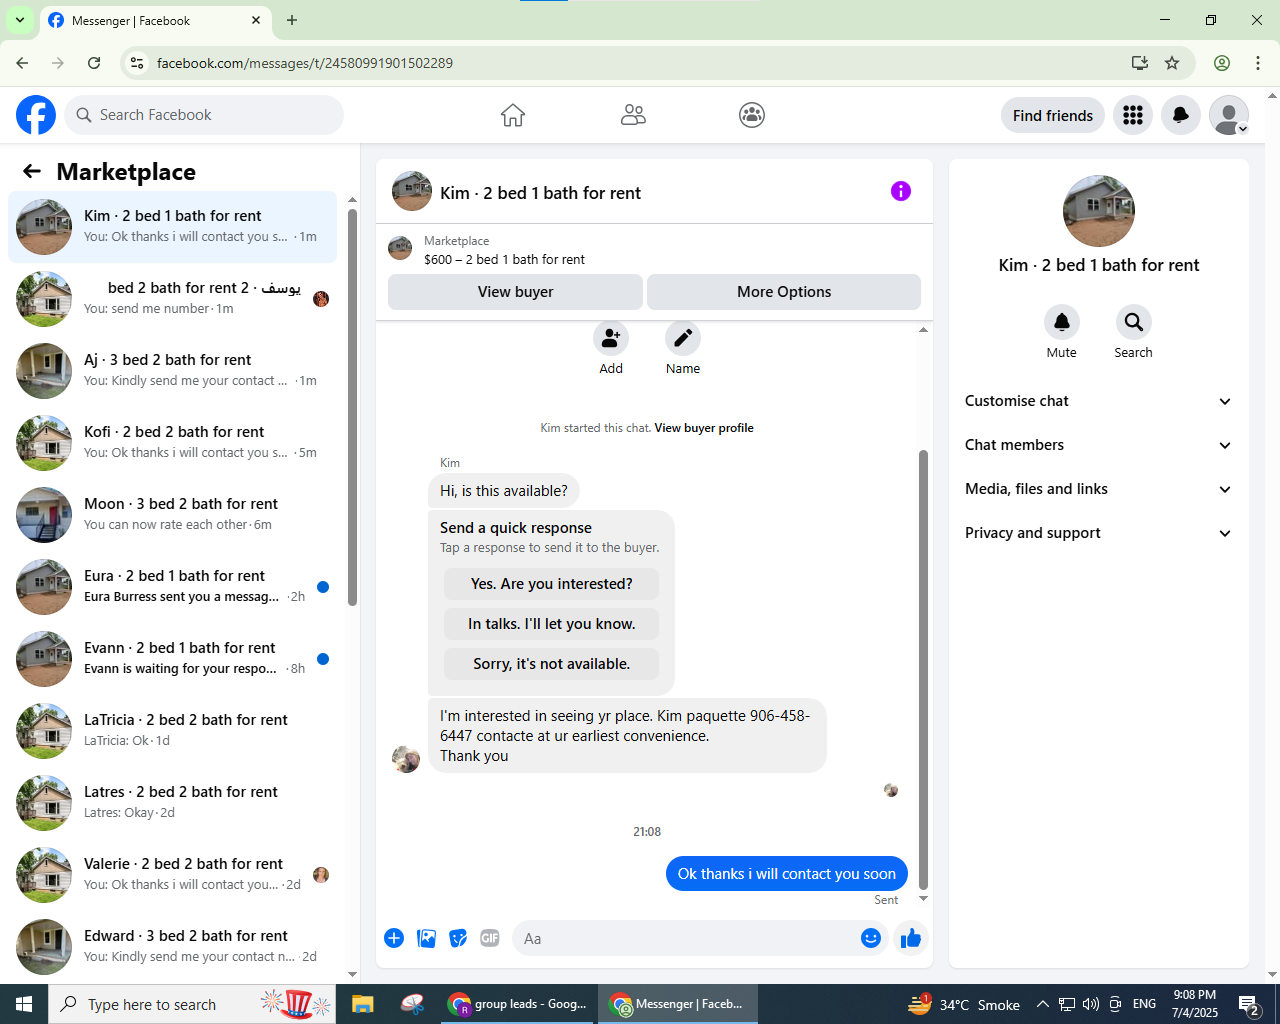Viewport: 1280px width, 1024px height.
Task: Mute the conversation with the bell icon
Action: coord(1062,322)
